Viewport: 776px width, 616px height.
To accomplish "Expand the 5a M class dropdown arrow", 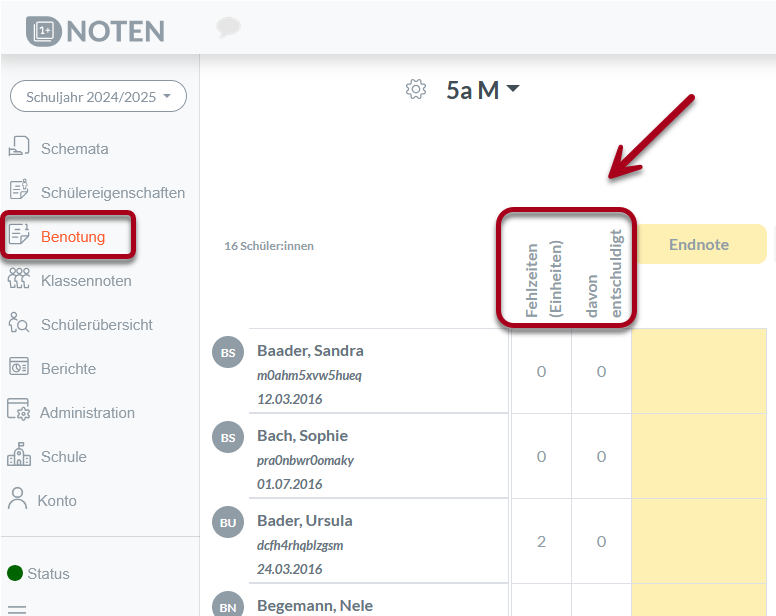I will tap(513, 89).
